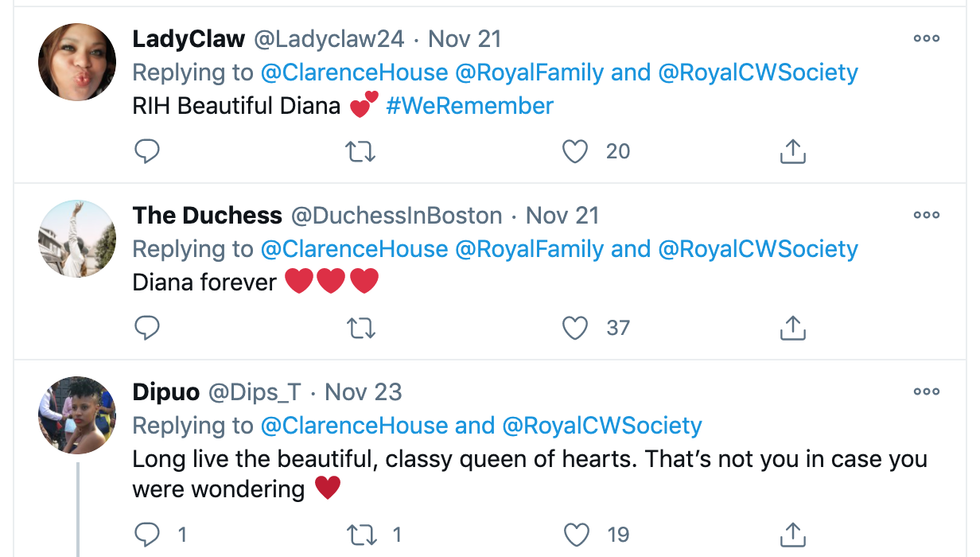
Task: Like The Duchess's tweet with 37 likes
Action: pos(575,327)
